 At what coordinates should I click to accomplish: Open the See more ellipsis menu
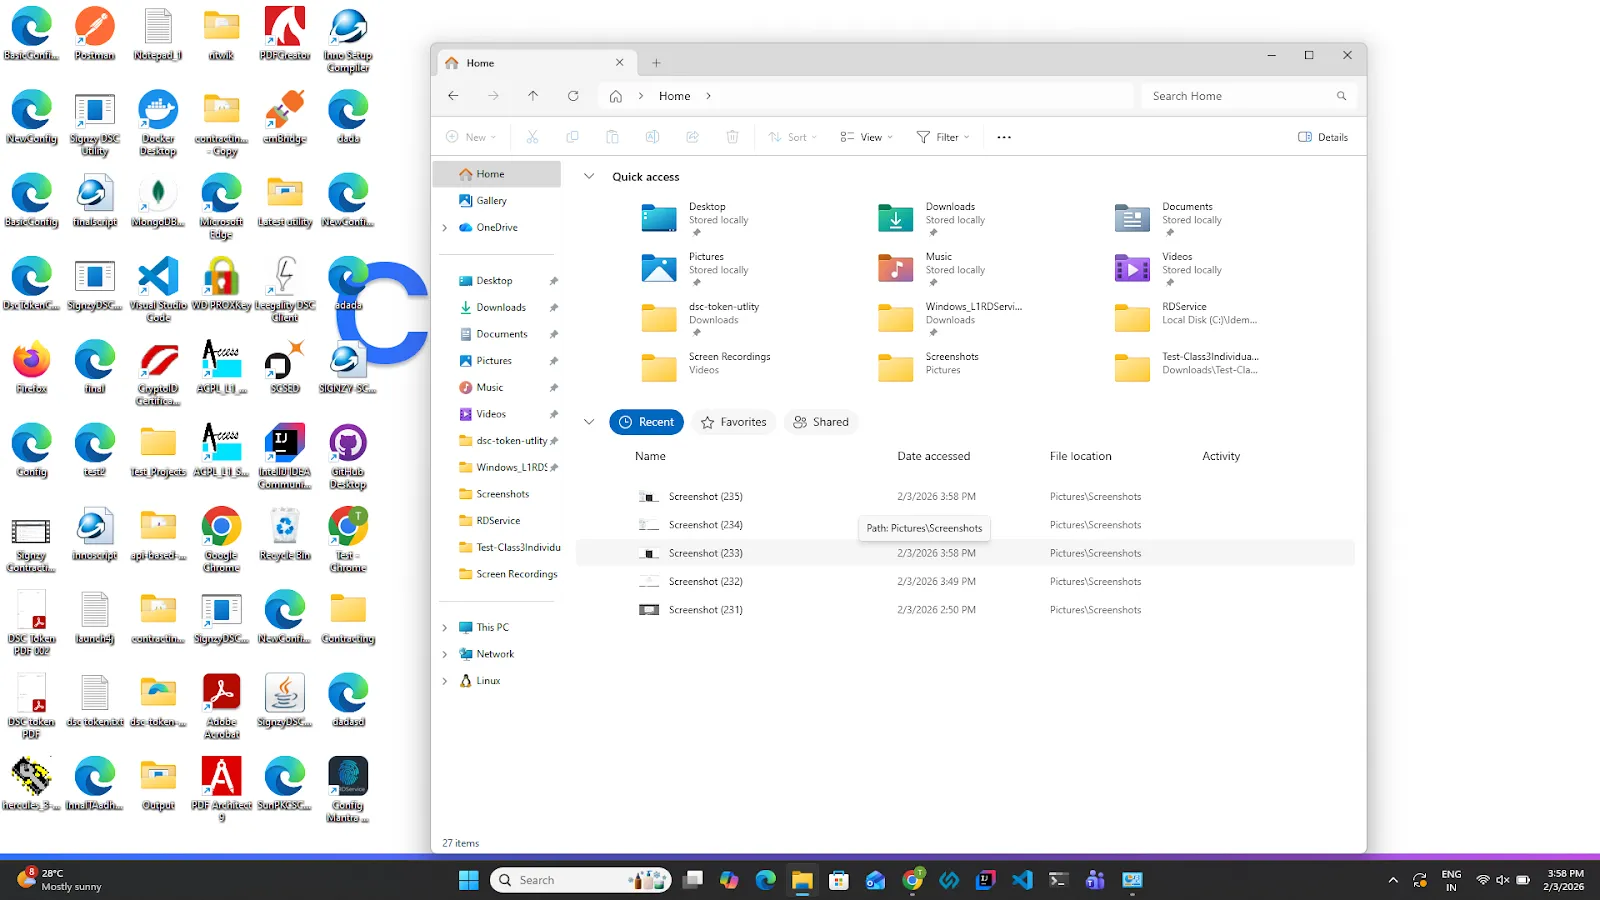(x=1004, y=137)
